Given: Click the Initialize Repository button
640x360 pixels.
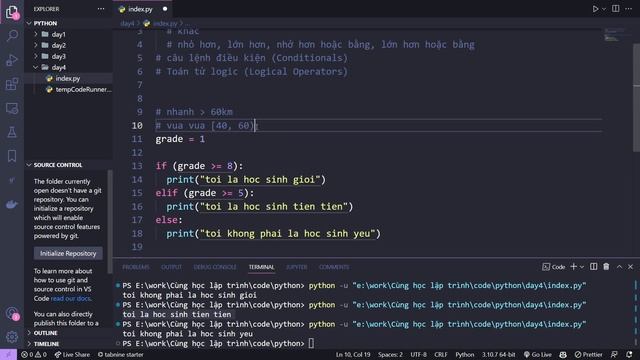Looking at the screenshot, I should pyautogui.click(x=68, y=253).
